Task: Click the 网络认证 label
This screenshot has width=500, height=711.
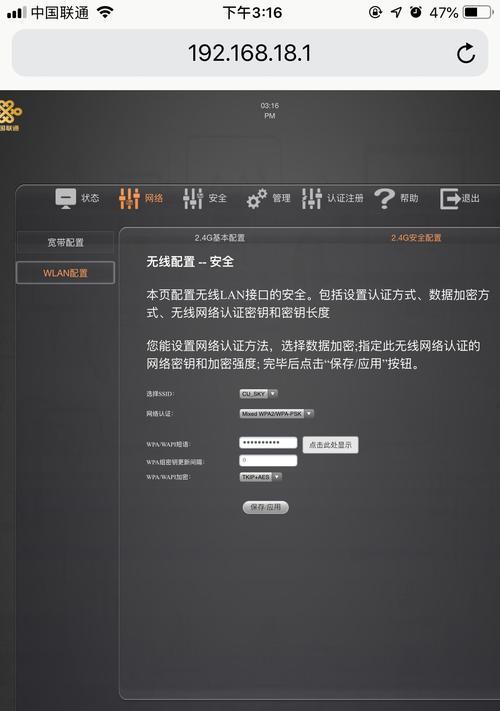Action: 159,414
